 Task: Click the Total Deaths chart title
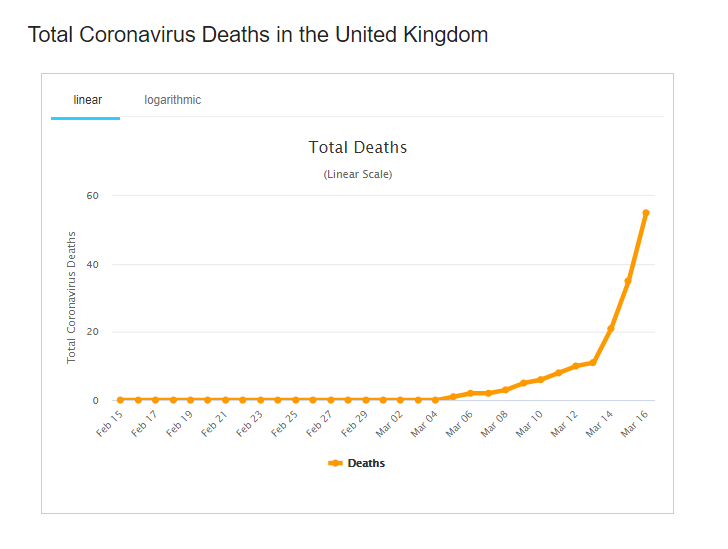pyautogui.click(x=358, y=147)
